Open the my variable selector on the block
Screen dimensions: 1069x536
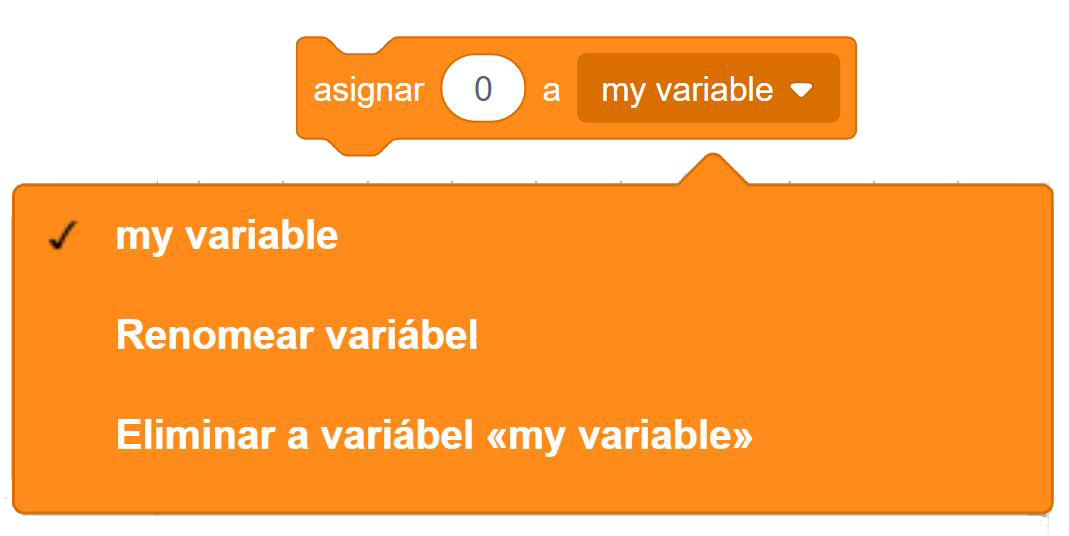(x=708, y=90)
